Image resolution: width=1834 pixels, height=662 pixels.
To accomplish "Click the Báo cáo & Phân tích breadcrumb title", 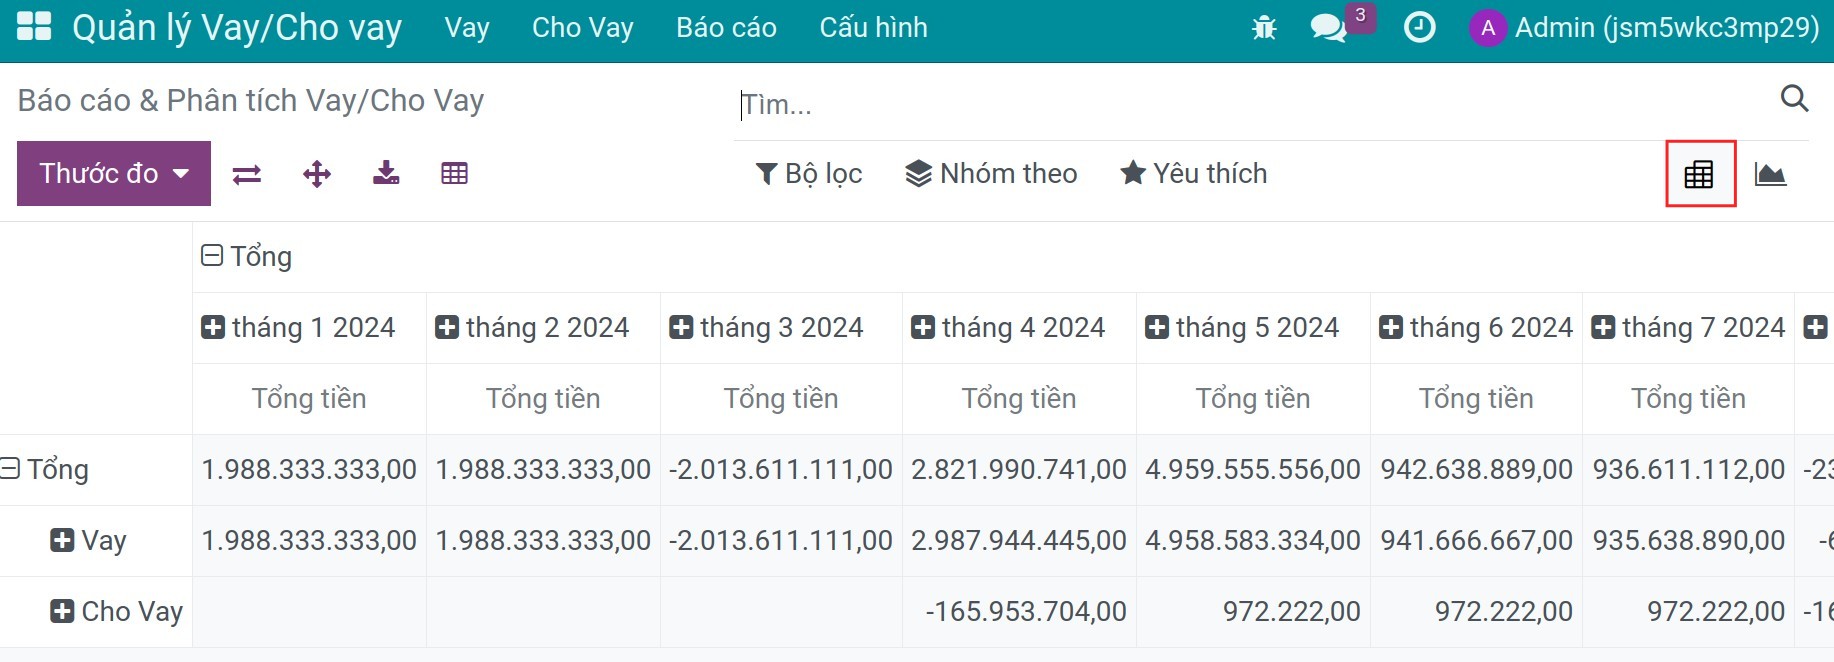I will click(x=251, y=101).
